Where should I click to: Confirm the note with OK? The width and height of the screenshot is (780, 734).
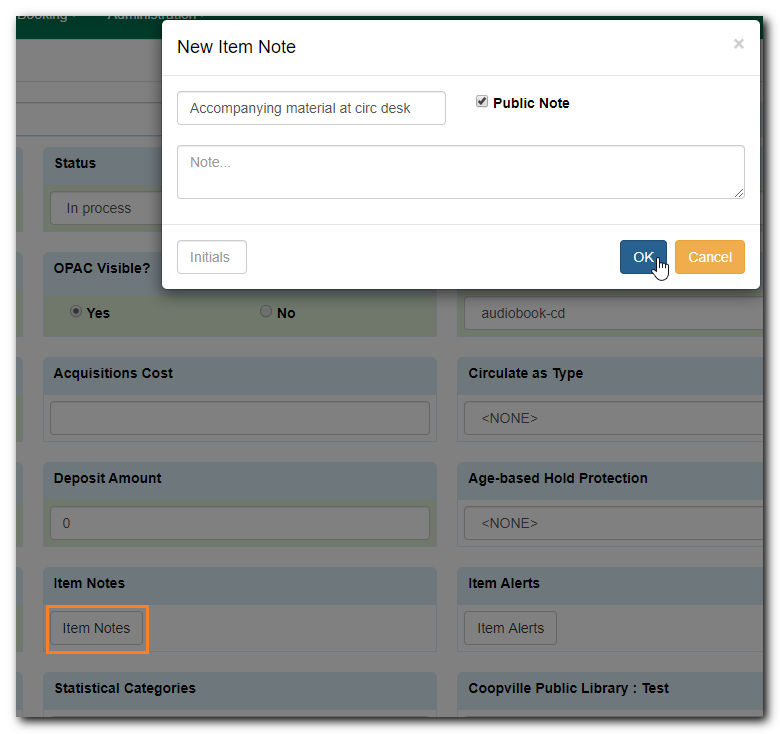tap(643, 257)
